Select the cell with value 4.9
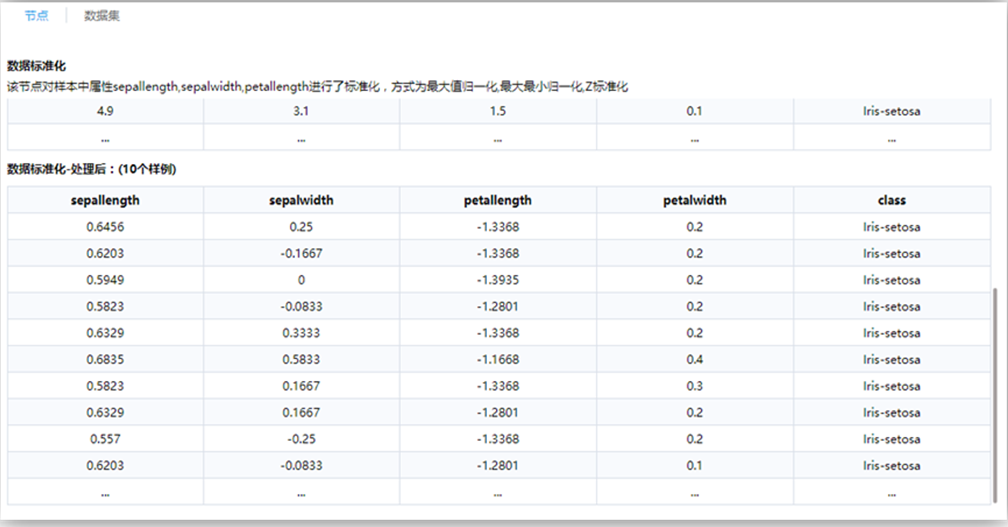Screen dimensions: 1008x527 click(105, 111)
